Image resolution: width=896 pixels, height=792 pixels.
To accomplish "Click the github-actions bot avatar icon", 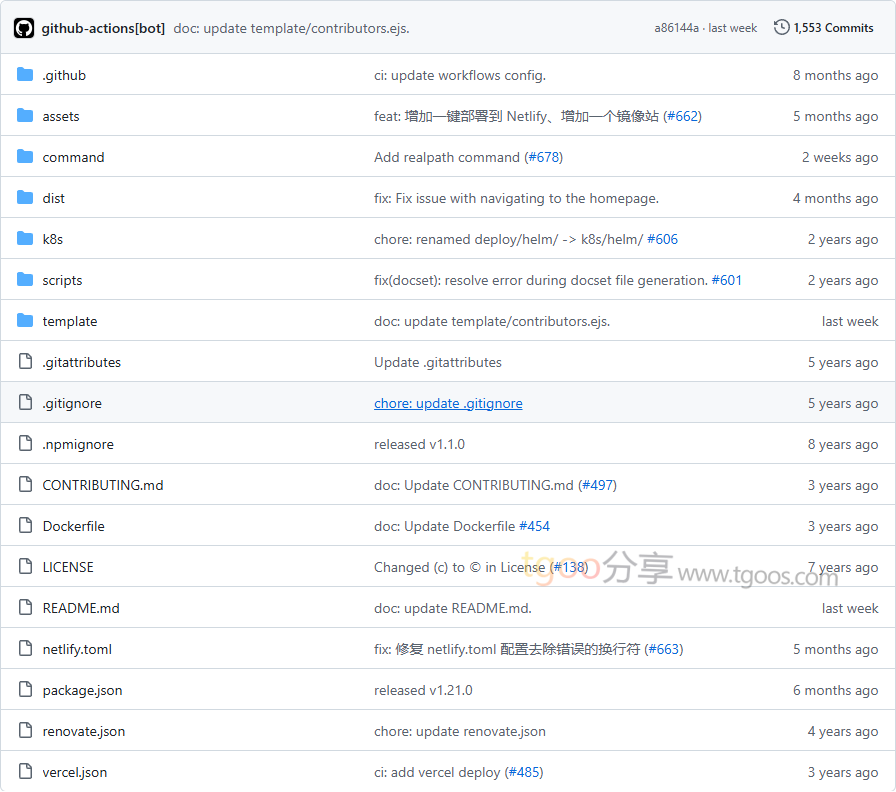I will pos(24,28).
